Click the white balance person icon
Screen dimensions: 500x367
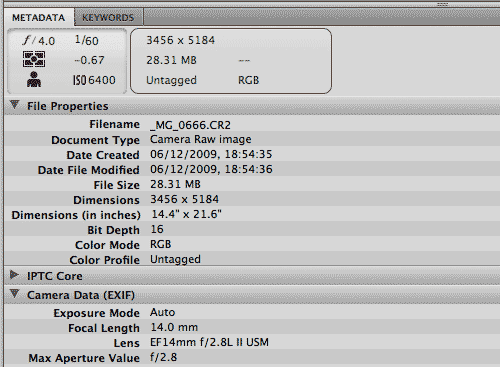34,79
